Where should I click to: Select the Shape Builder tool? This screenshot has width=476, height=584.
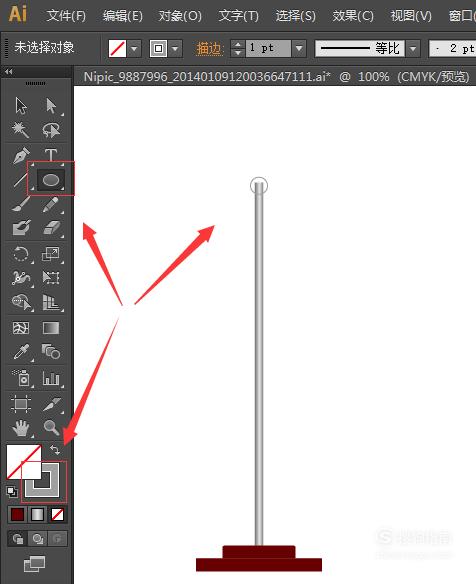[x=21, y=302]
